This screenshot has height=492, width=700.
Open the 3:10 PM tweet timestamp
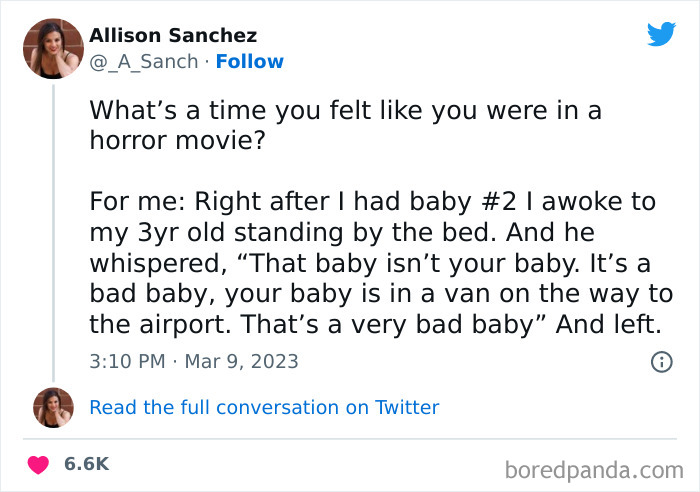127,361
